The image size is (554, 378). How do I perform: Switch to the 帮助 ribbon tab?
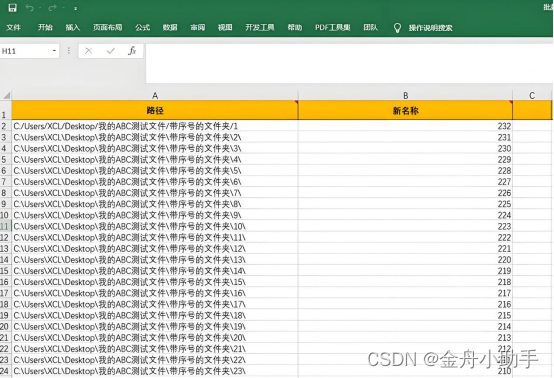[295, 28]
